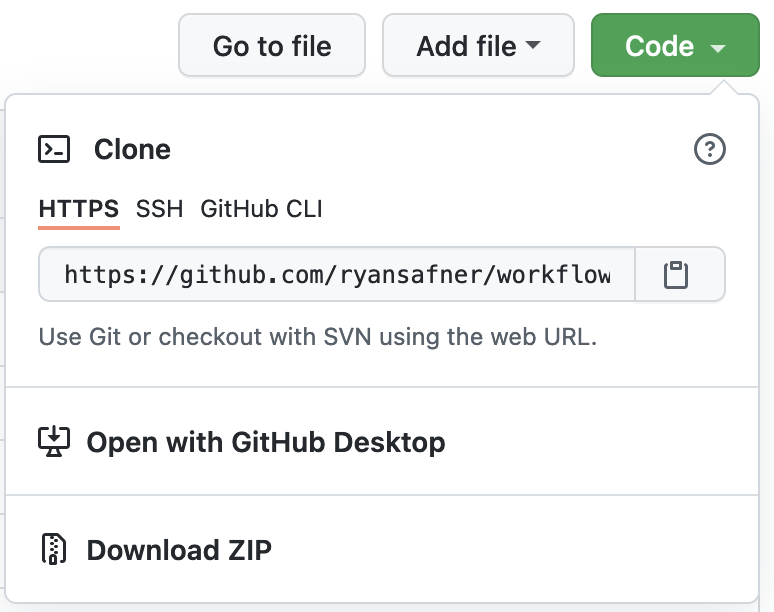Open the Add file dropdown
Viewport: 774px width, 612px height.
[x=478, y=45]
